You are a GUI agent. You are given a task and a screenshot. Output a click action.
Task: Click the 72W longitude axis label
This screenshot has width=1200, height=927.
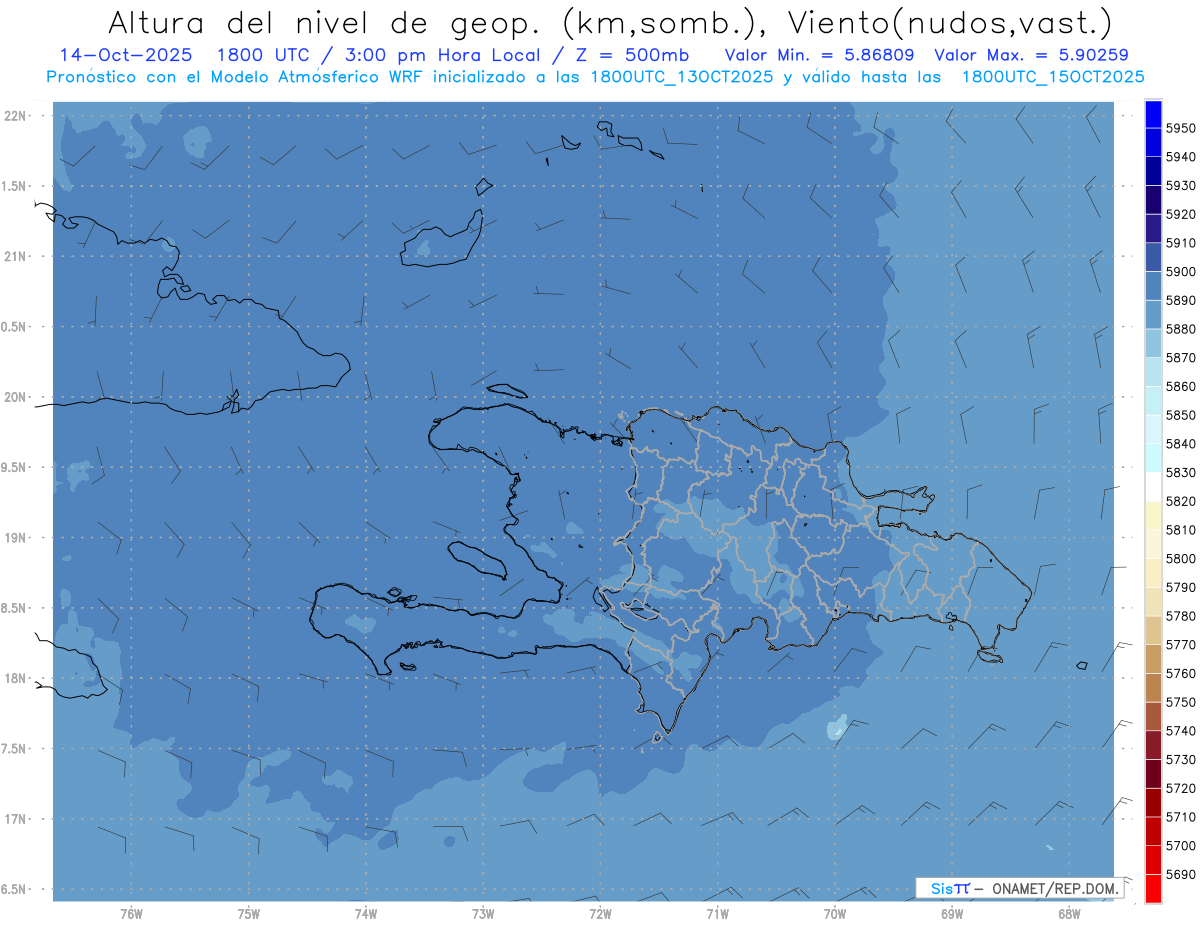tap(600, 914)
